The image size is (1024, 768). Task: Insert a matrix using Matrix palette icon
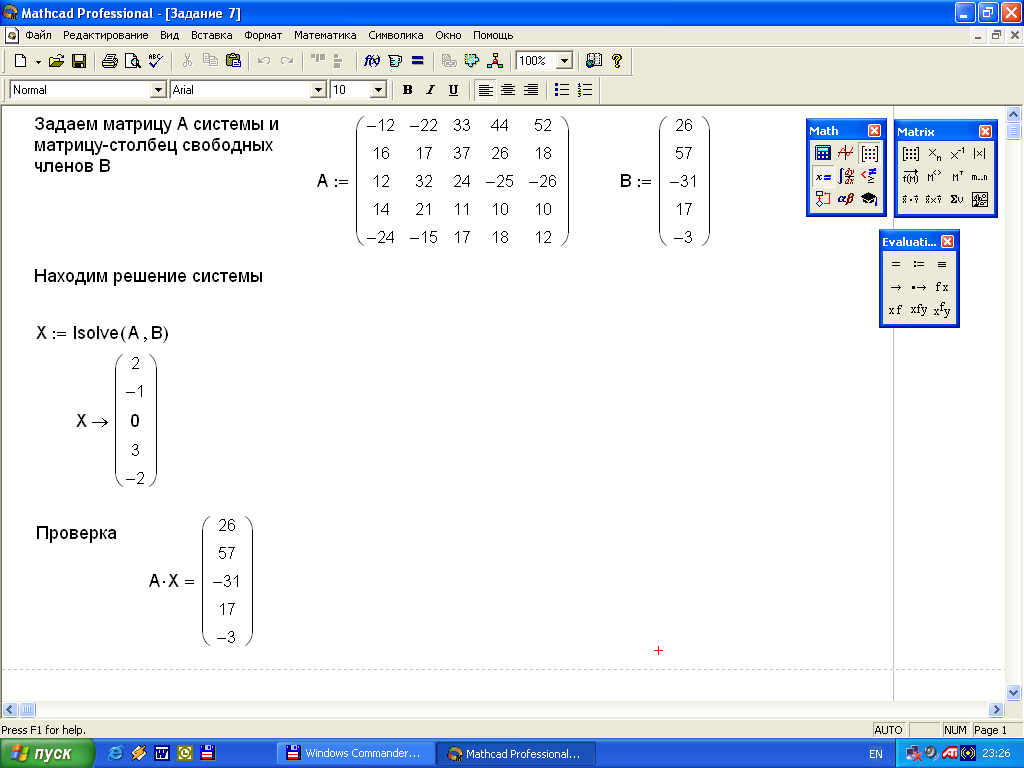[x=910, y=154]
